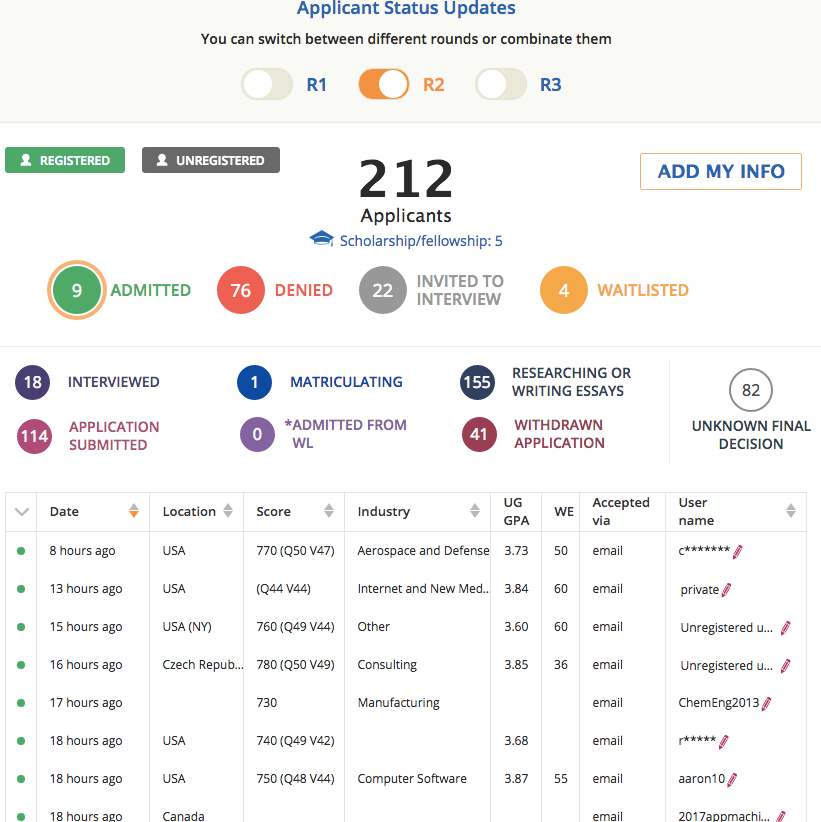The height and width of the screenshot is (822, 821).
Task: Click the Add My Info button
Action: pos(721,171)
